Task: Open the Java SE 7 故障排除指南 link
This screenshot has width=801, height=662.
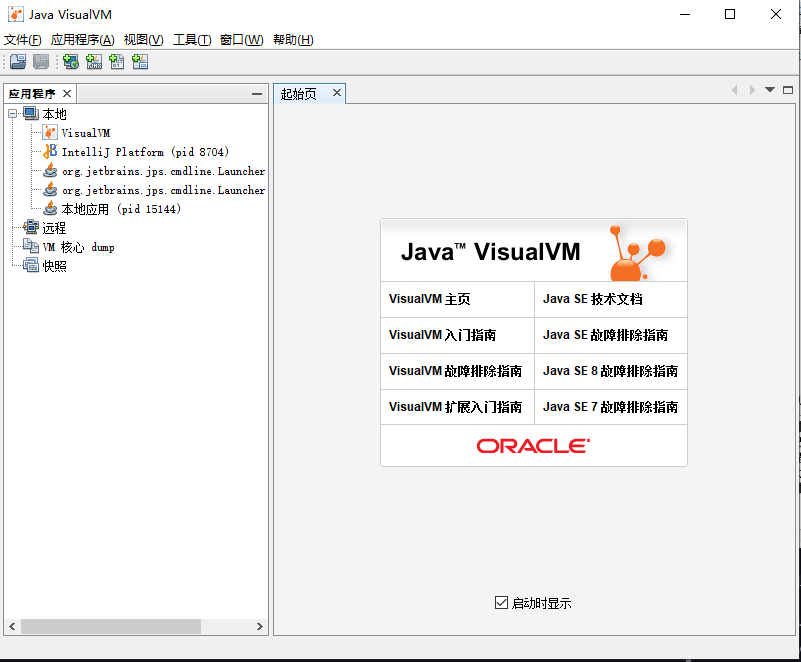Action: click(x=610, y=407)
